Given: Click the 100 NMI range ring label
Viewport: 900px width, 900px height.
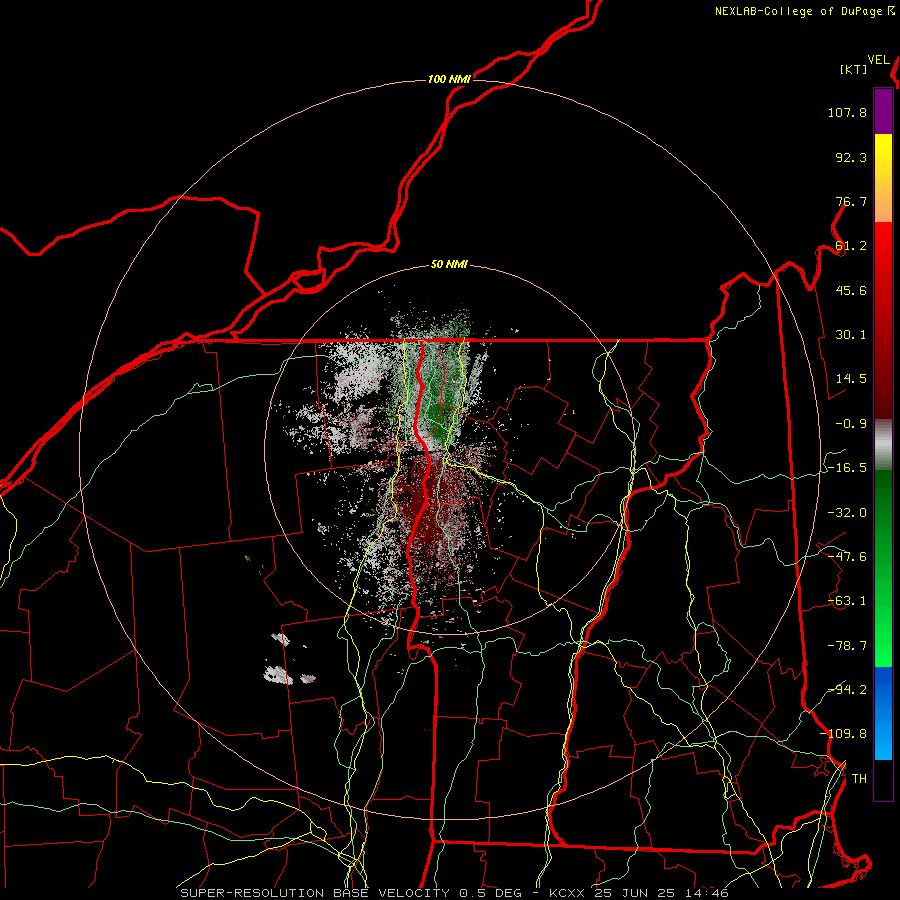Looking at the screenshot, I should [x=449, y=79].
